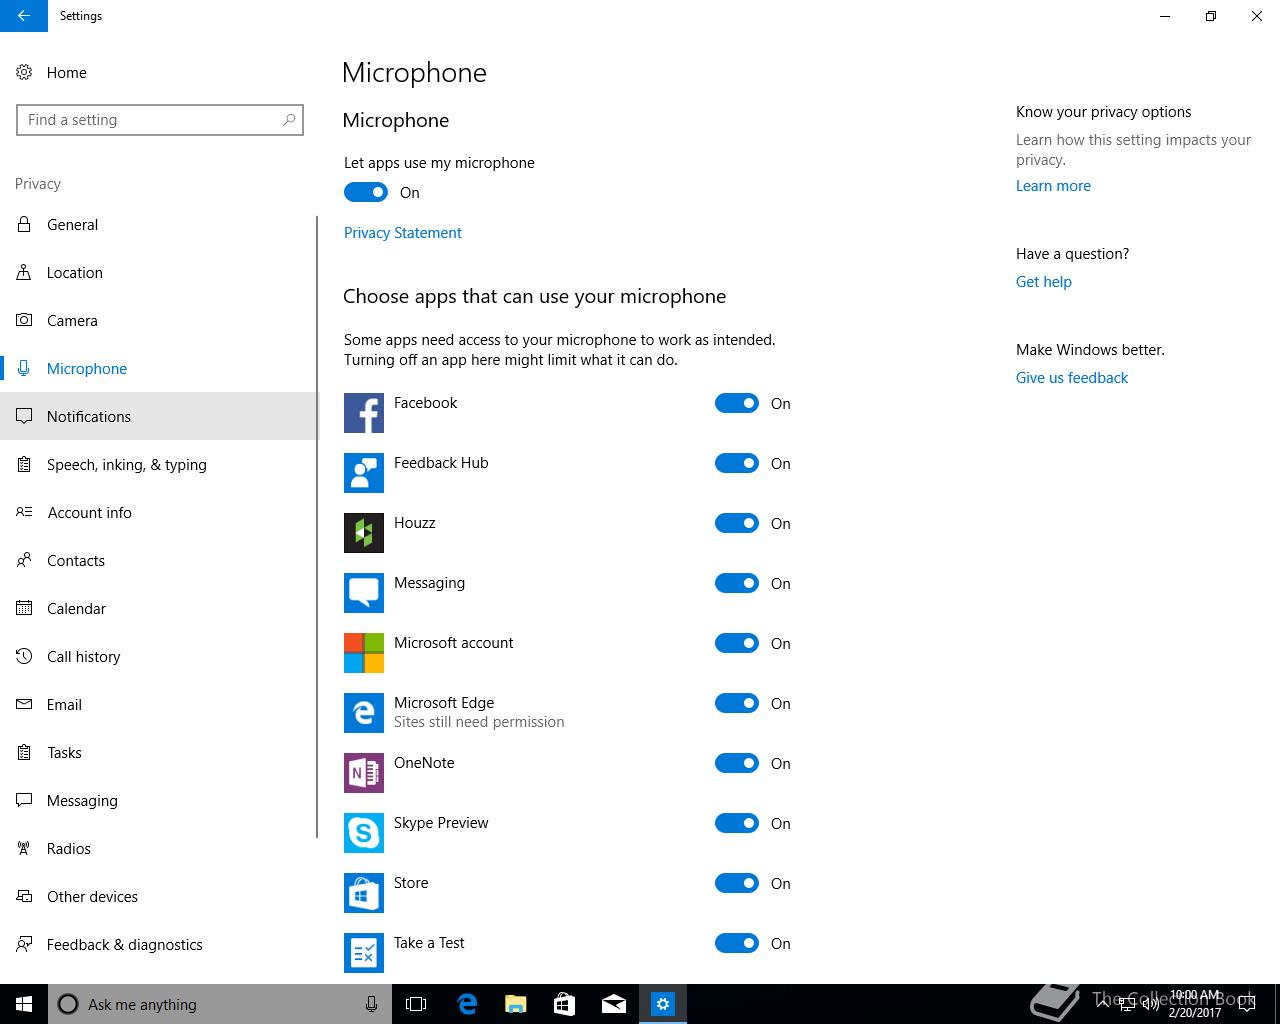Click the Houzz app icon
This screenshot has height=1024, width=1280.
click(x=364, y=533)
